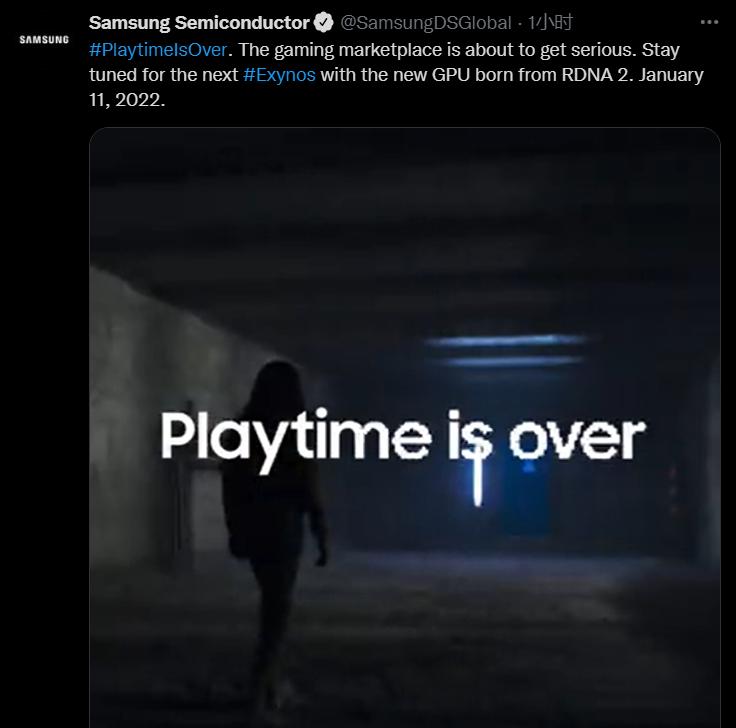
Task: Click the 'Playtime is over' caption in video
Action: tap(403, 437)
